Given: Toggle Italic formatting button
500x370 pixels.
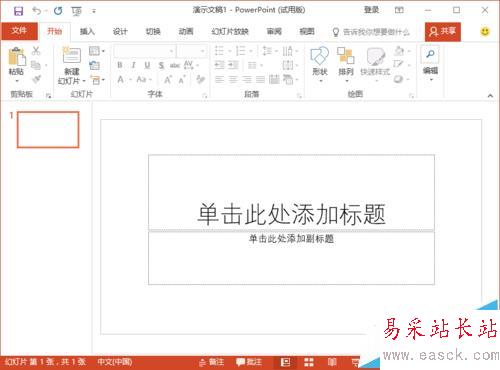Looking at the screenshot, I should [133, 65].
